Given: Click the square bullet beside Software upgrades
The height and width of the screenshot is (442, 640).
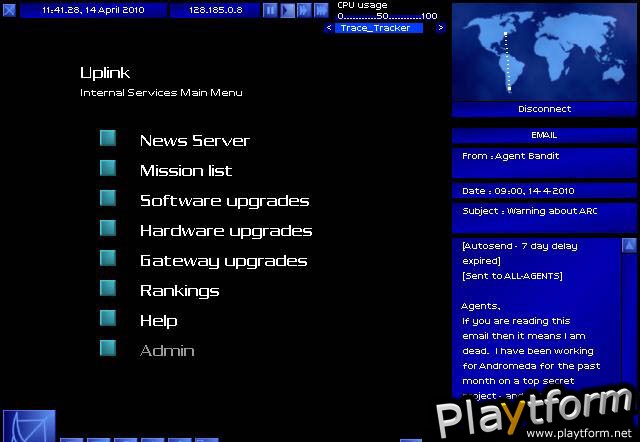Looking at the screenshot, I should coord(108,198).
